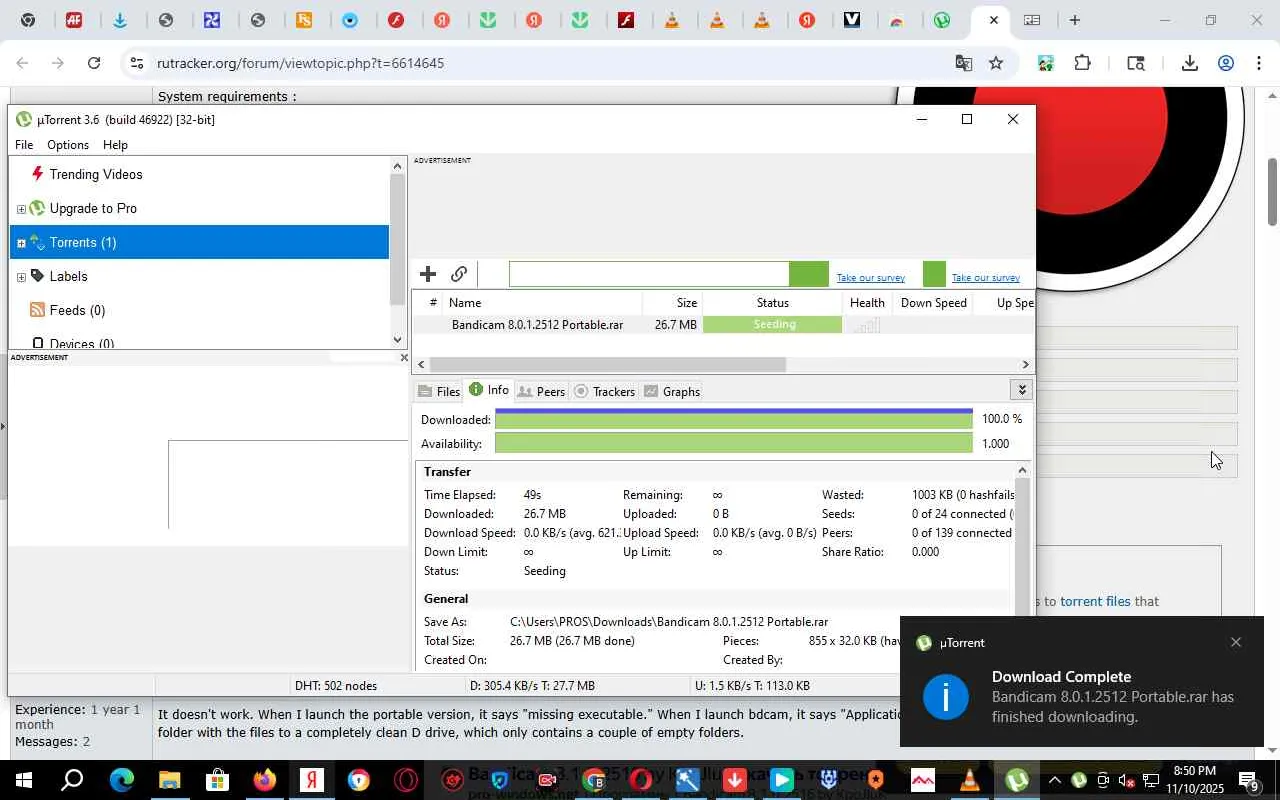Screen dimensions: 1280x800
Task: Open the Yandex browser taskbar icon
Action: pos(312,780)
